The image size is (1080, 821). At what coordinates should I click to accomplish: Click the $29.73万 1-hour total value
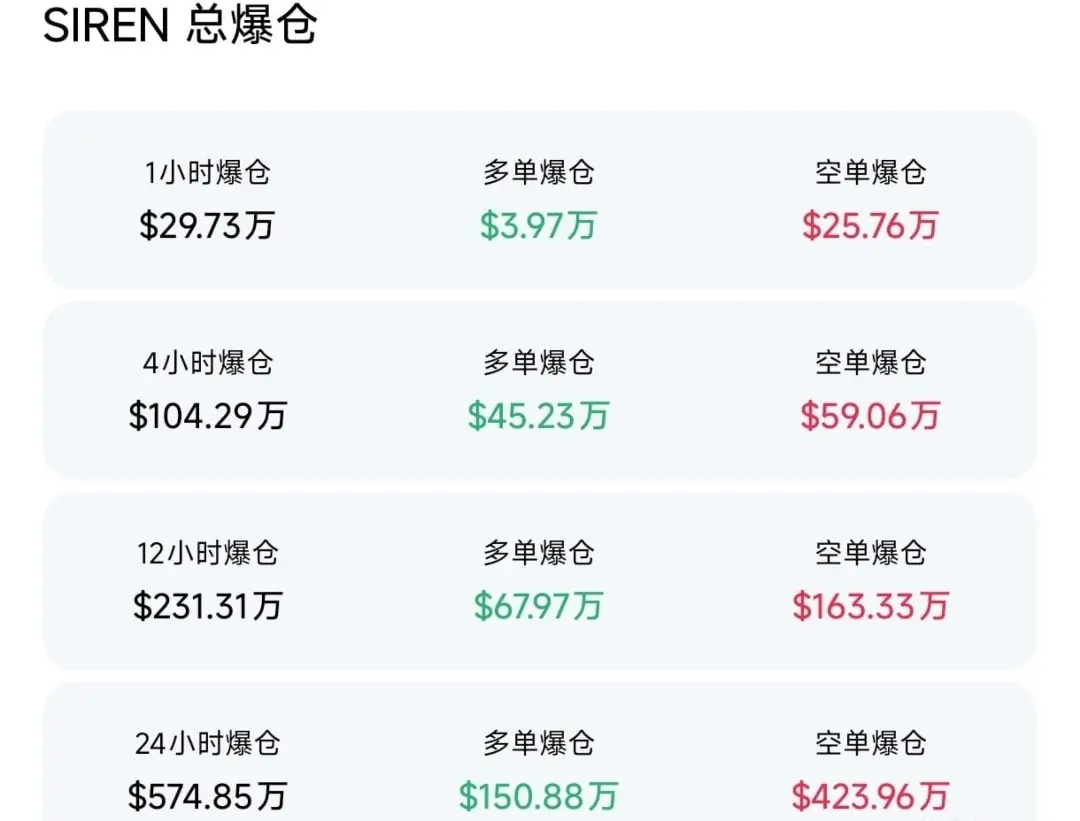tap(207, 225)
